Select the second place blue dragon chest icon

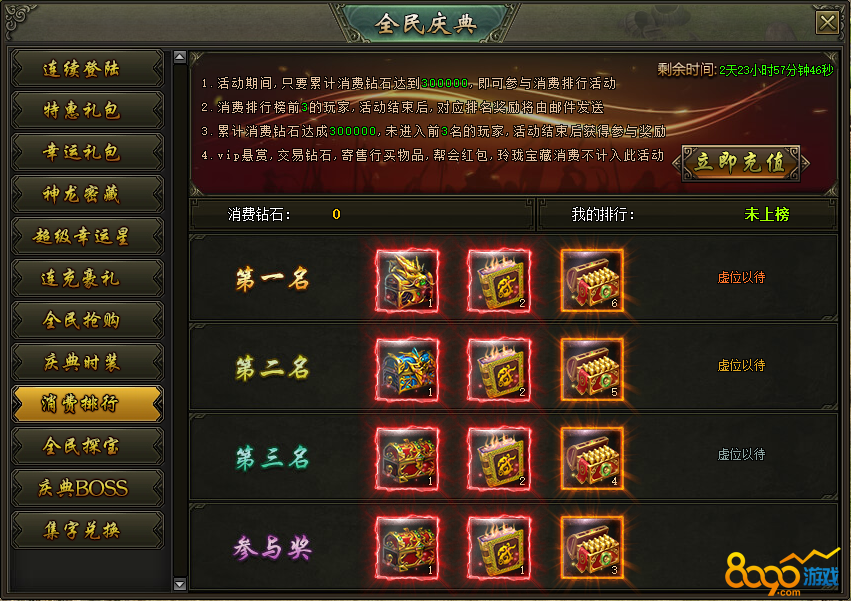point(407,370)
